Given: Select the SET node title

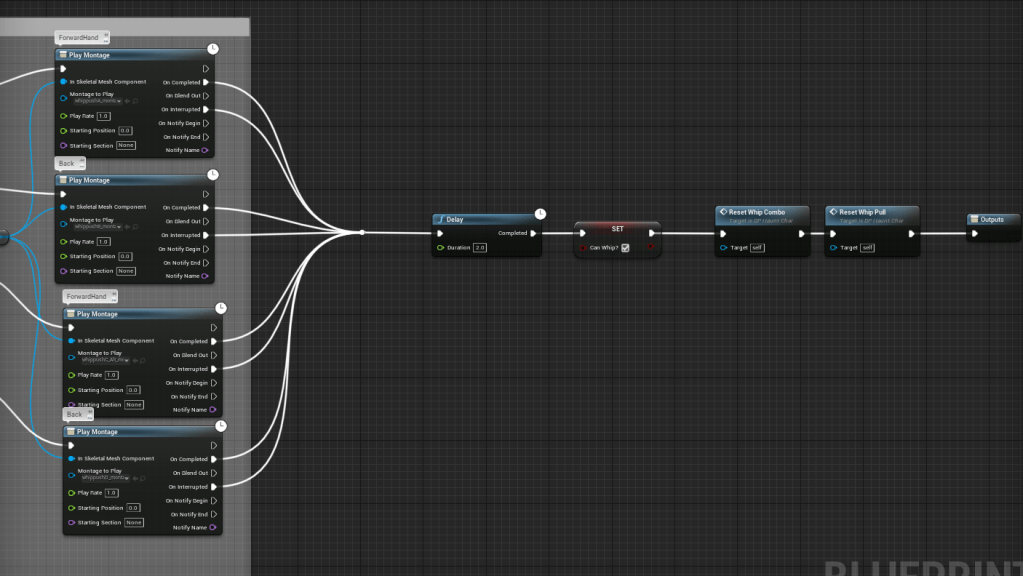Looking at the screenshot, I should (x=617, y=228).
